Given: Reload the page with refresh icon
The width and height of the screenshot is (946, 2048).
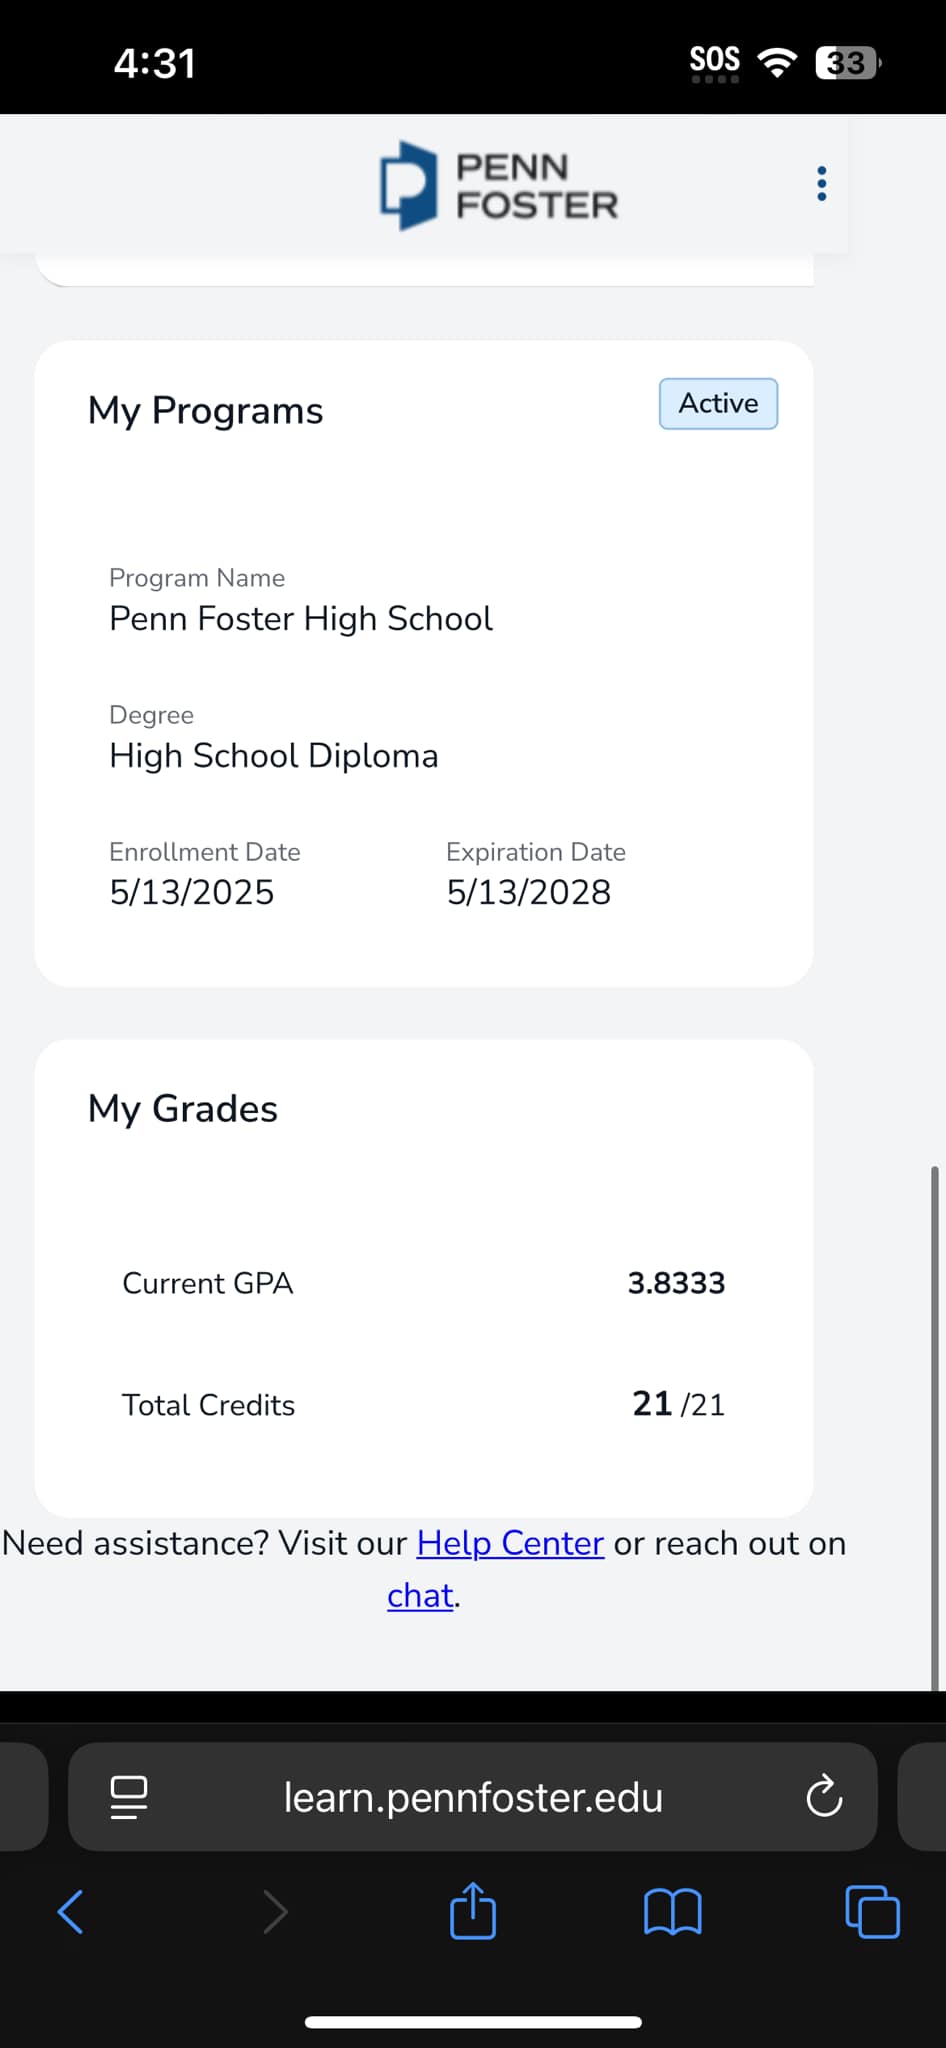Looking at the screenshot, I should pos(824,1796).
